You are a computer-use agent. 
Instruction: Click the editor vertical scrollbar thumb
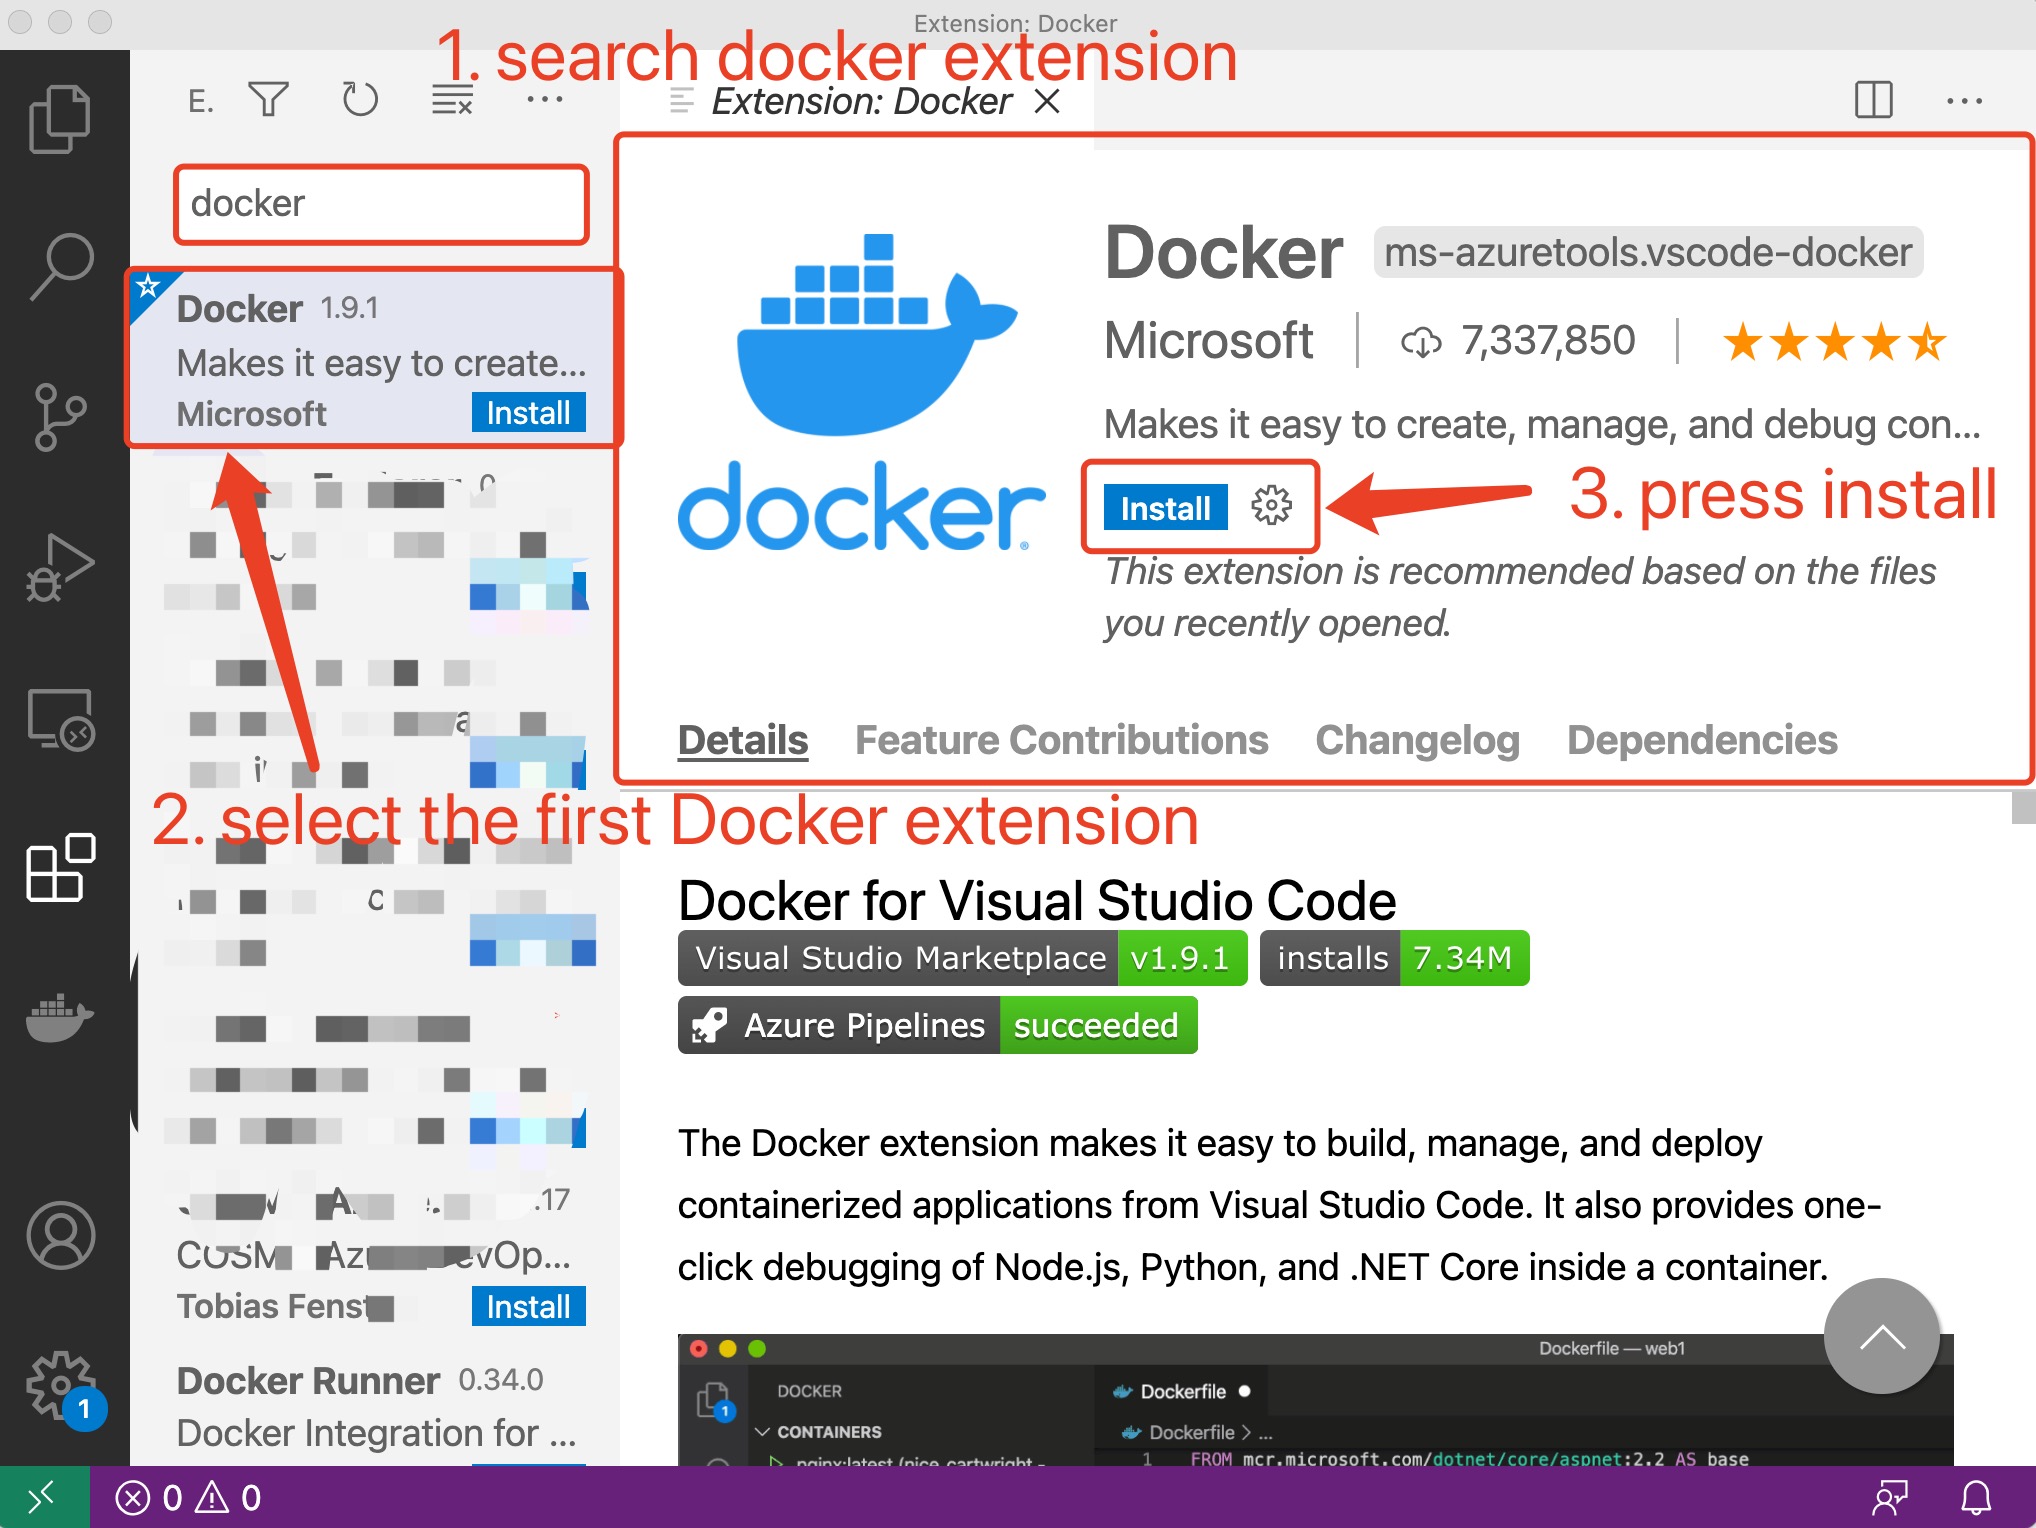click(x=2024, y=807)
